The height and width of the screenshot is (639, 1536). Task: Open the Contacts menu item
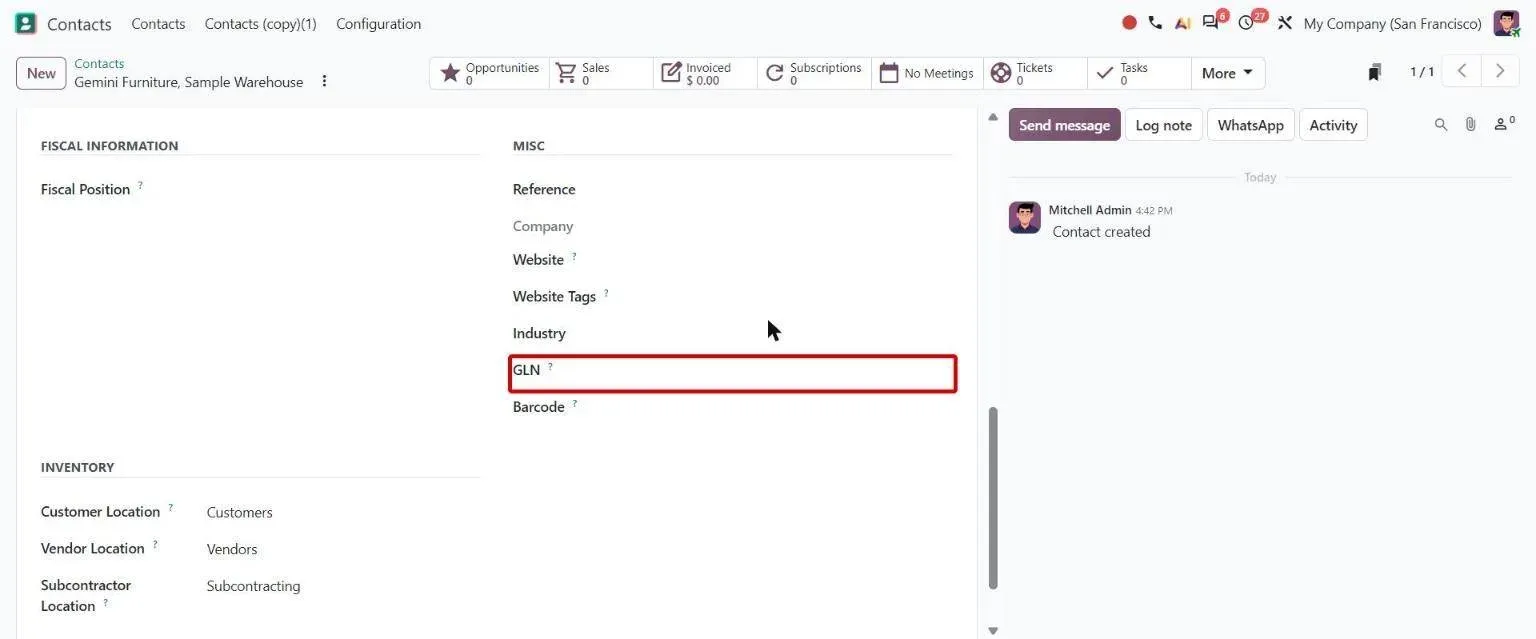pos(158,23)
